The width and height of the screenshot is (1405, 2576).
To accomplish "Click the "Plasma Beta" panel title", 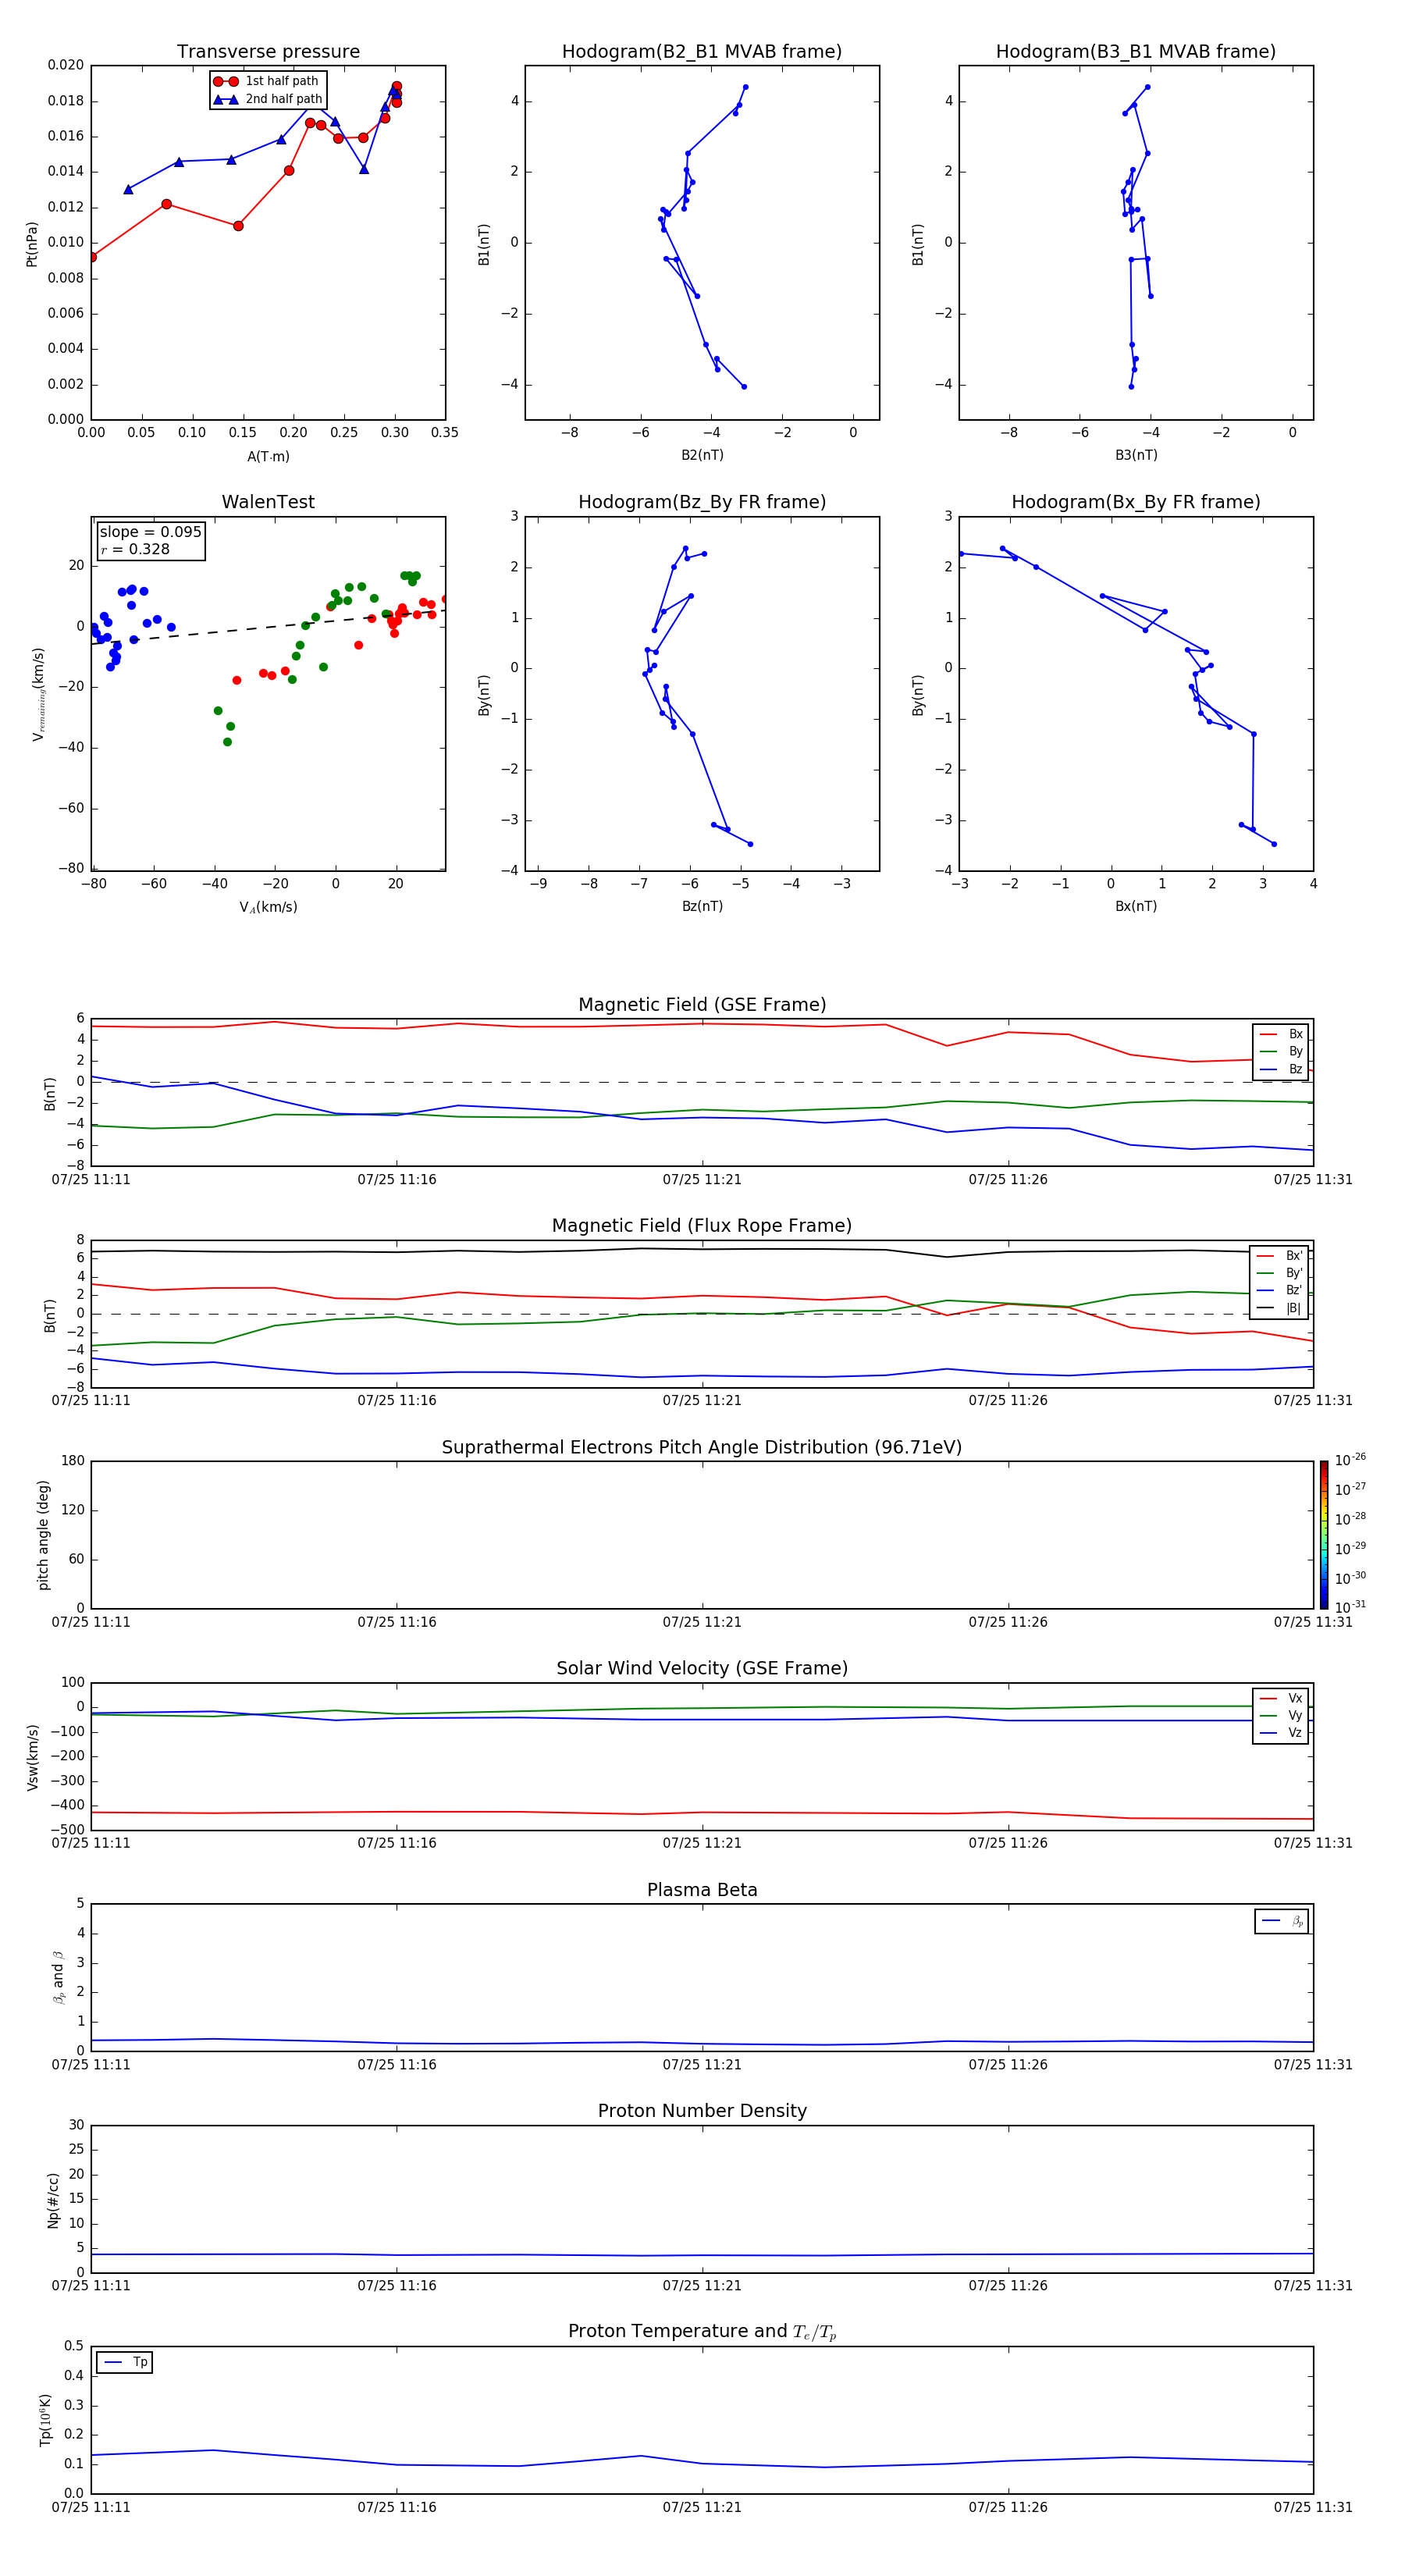I will point(702,1891).
